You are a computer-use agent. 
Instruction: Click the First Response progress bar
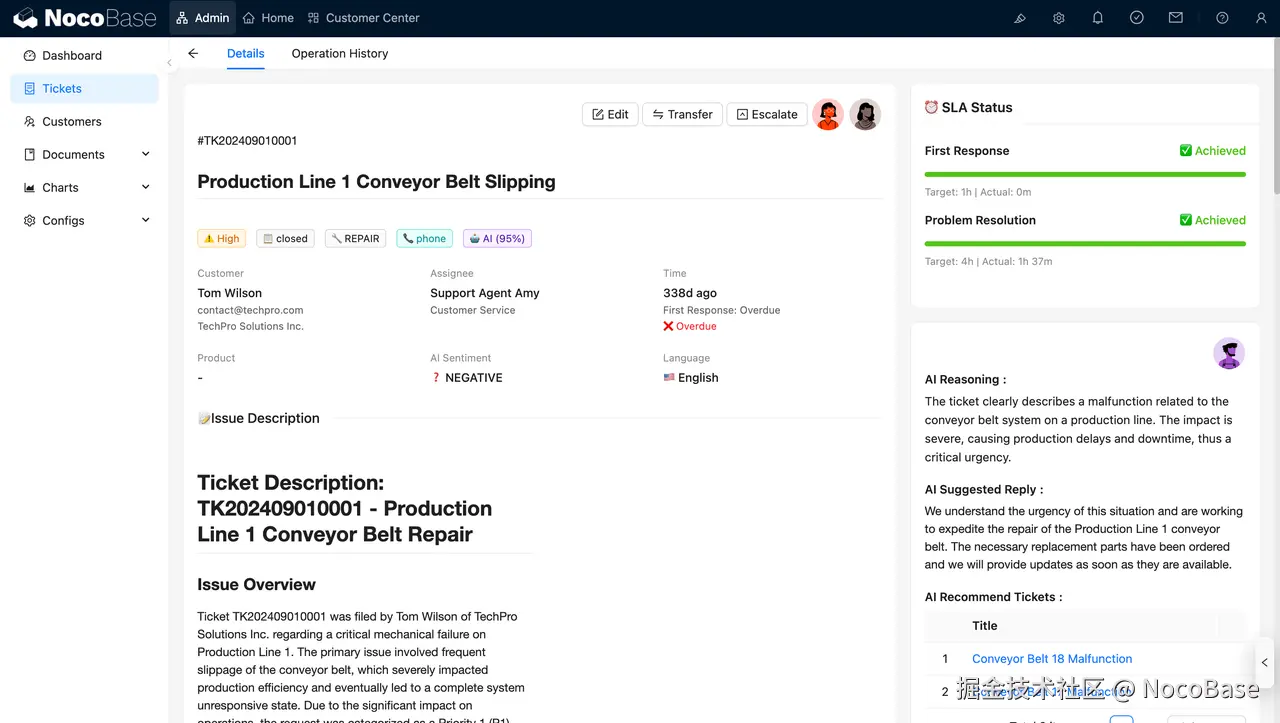point(1085,174)
